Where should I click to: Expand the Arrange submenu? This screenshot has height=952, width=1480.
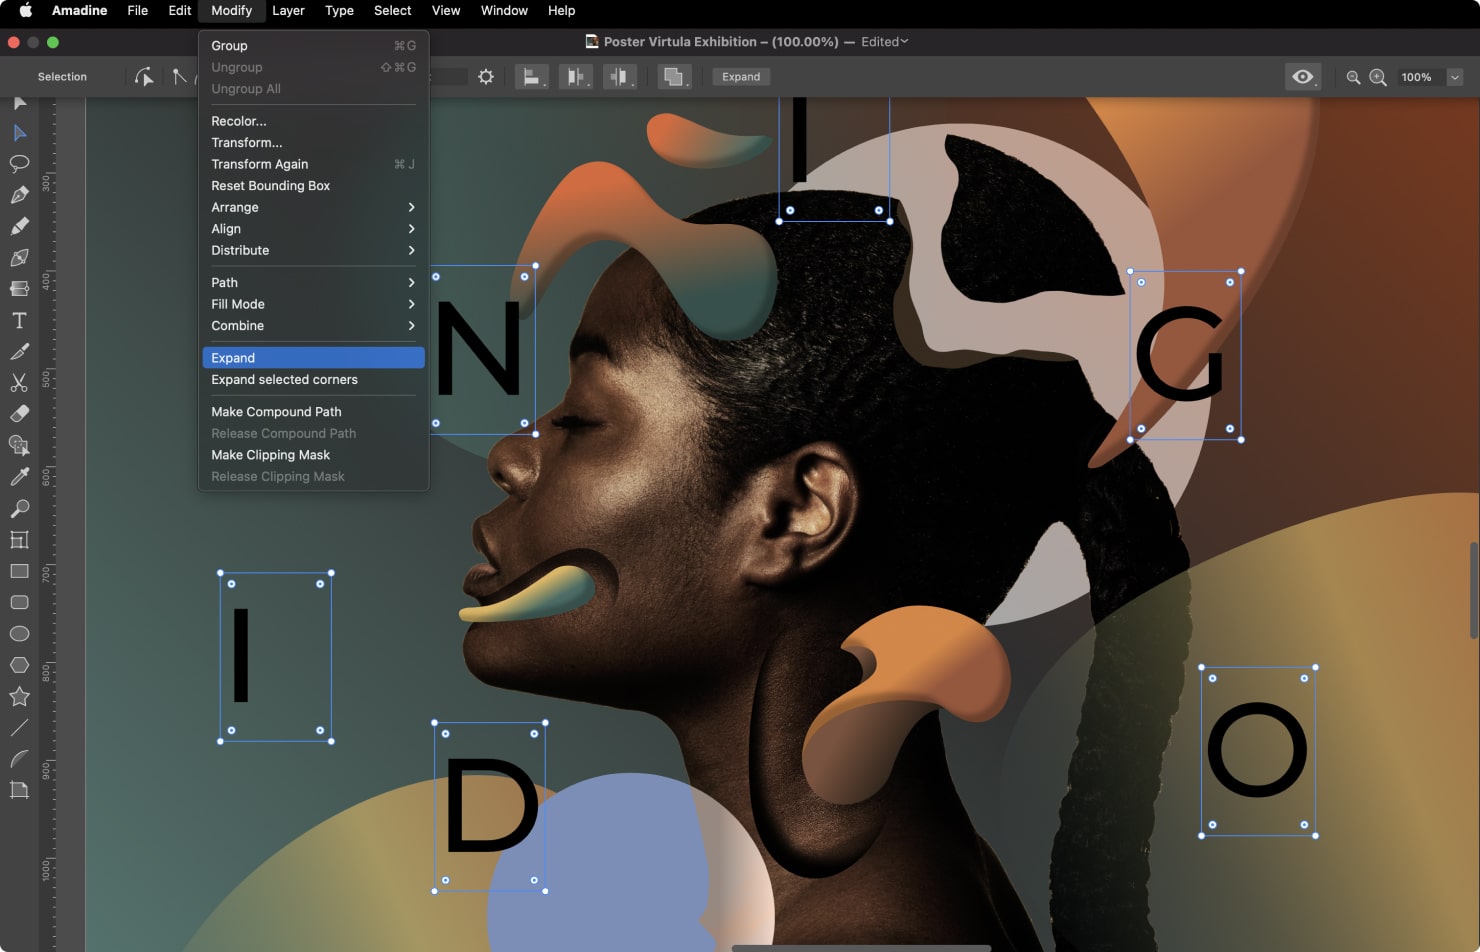[313, 207]
